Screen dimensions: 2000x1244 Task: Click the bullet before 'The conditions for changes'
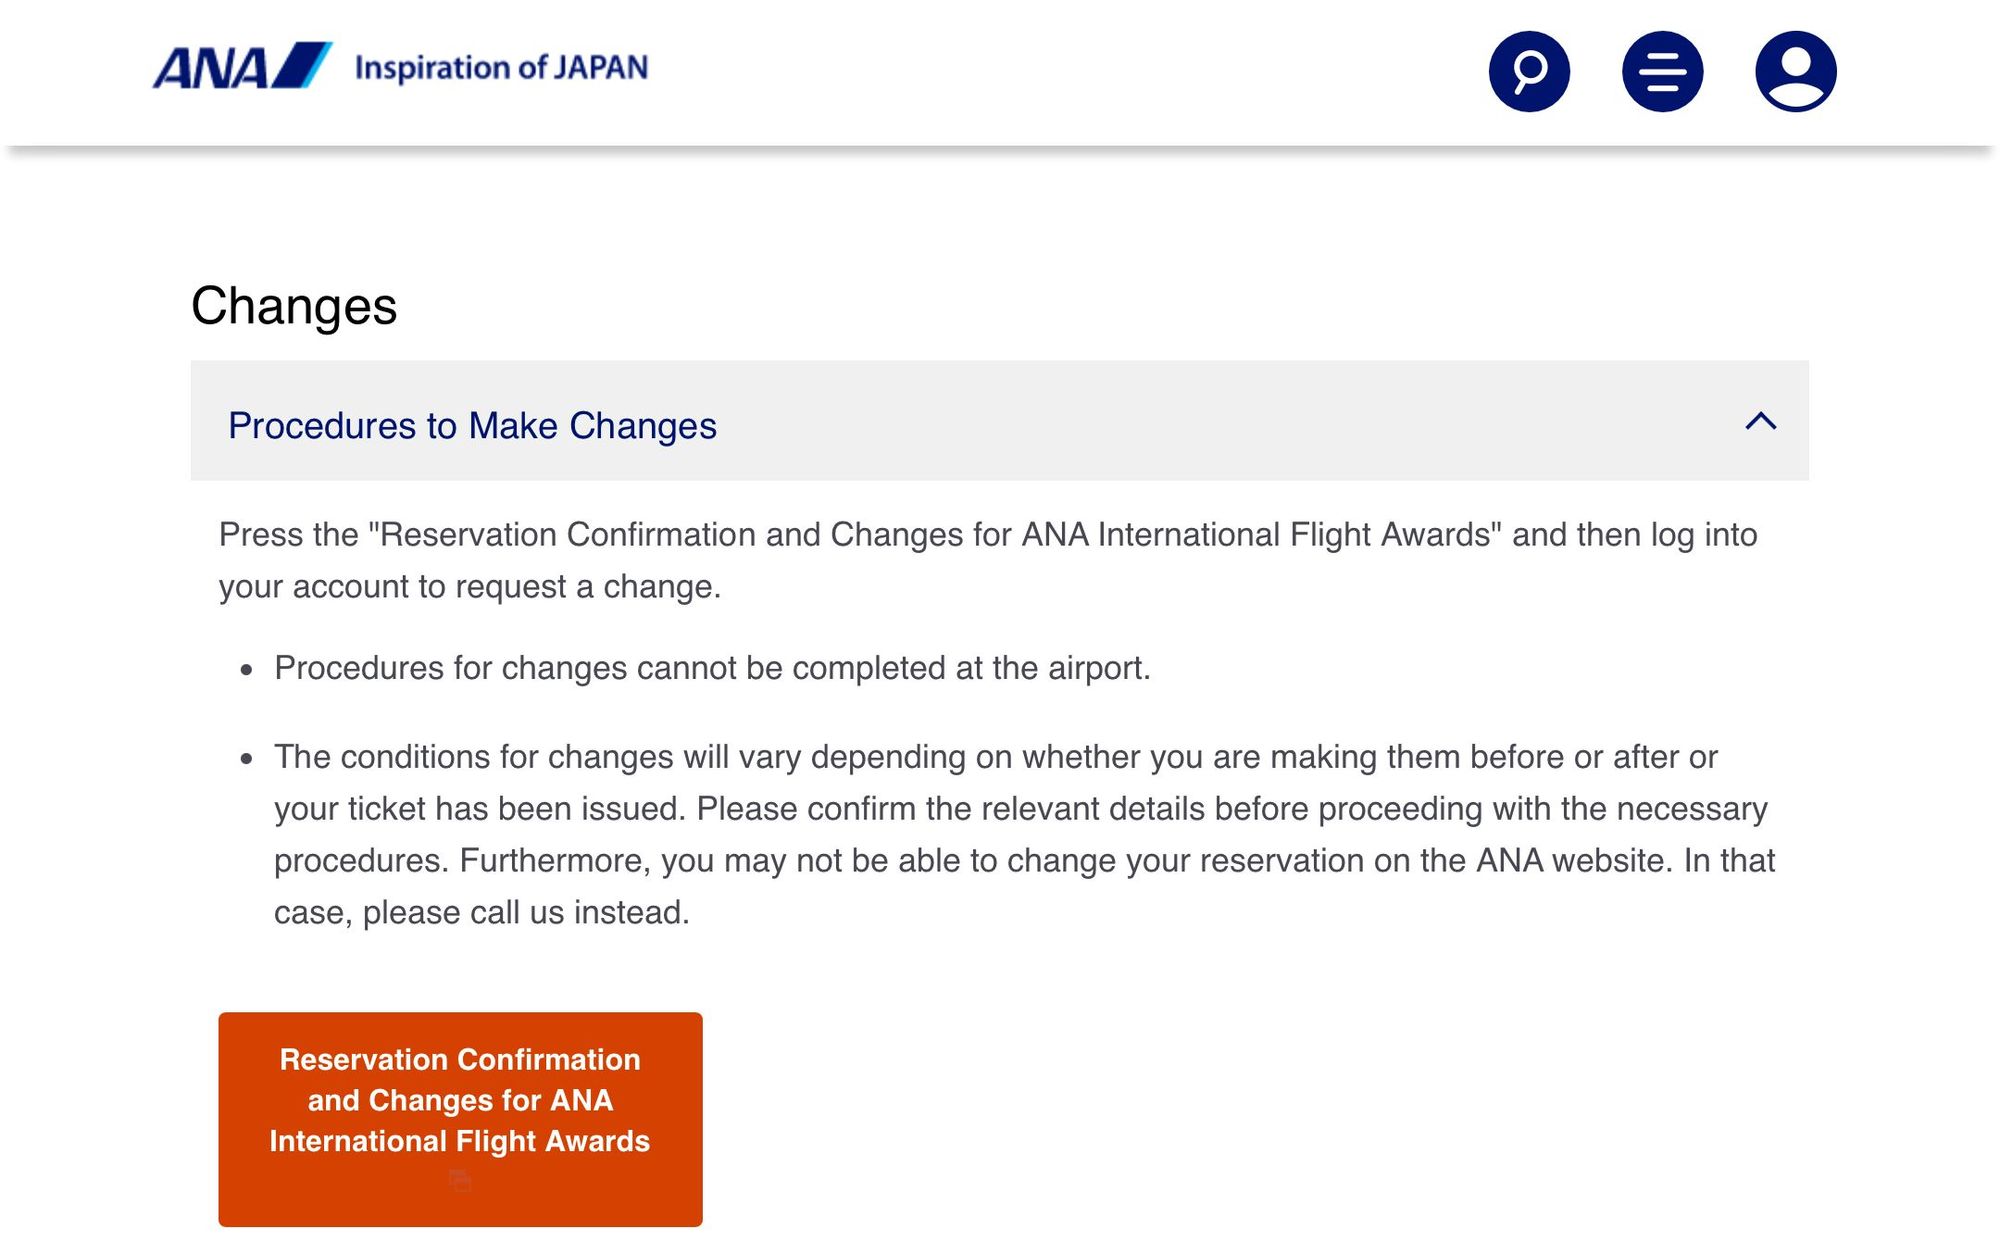pos(247,759)
